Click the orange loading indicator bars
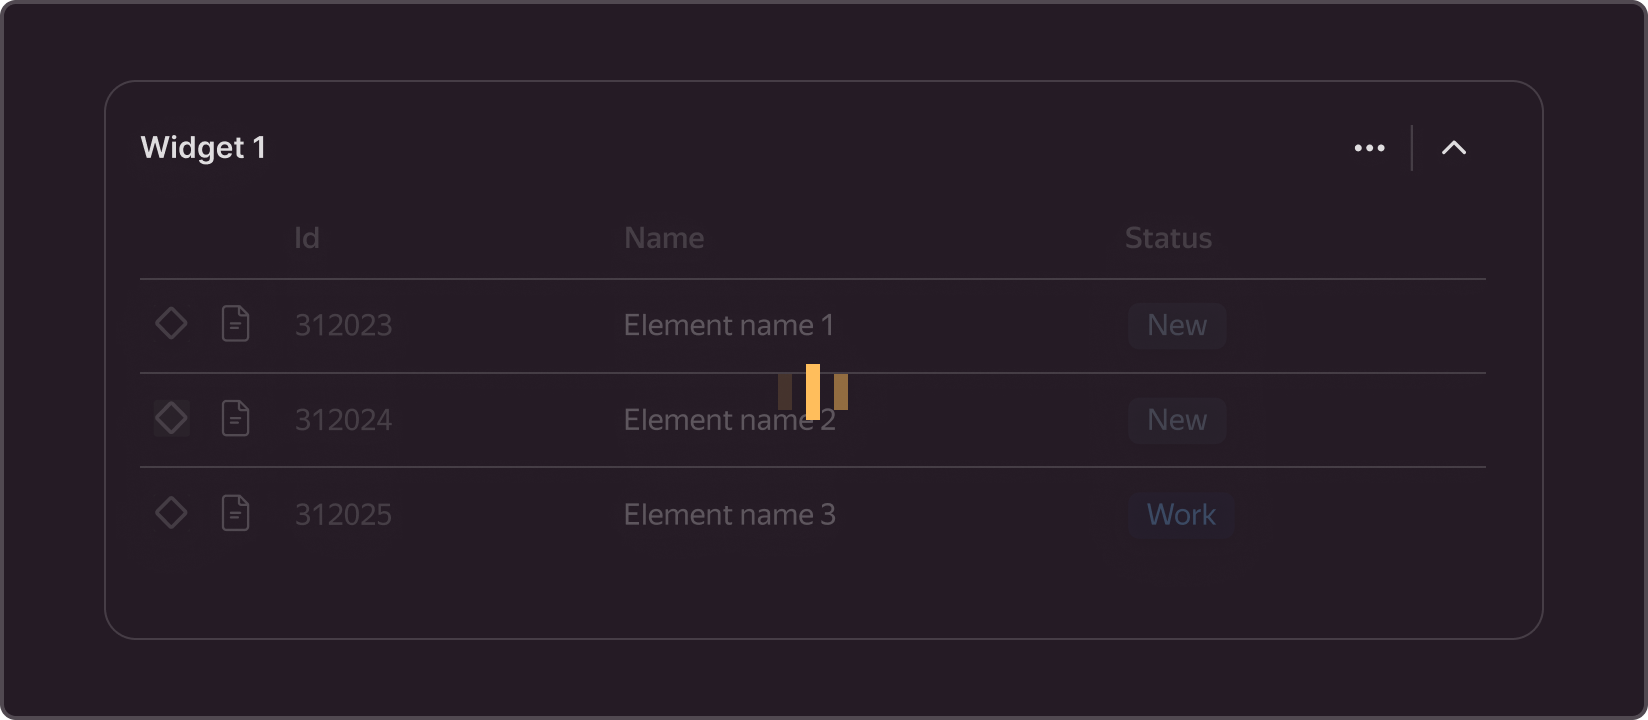 click(x=813, y=392)
